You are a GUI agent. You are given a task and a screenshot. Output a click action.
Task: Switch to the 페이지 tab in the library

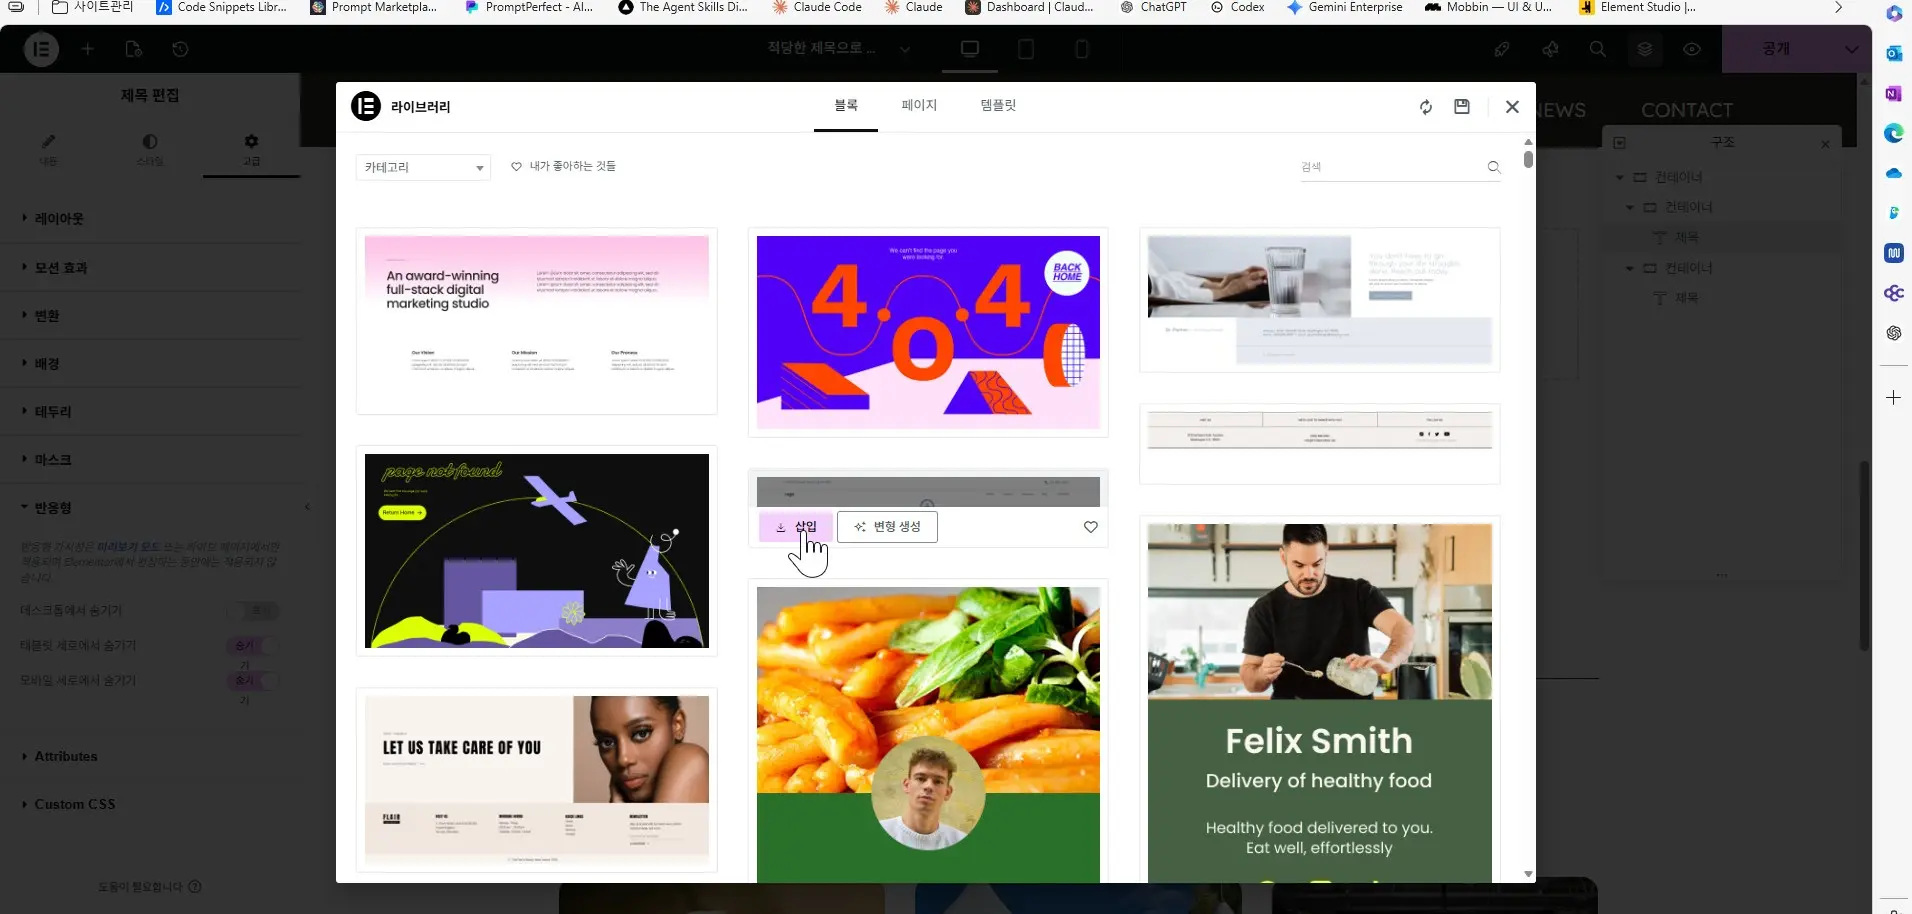(919, 105)
